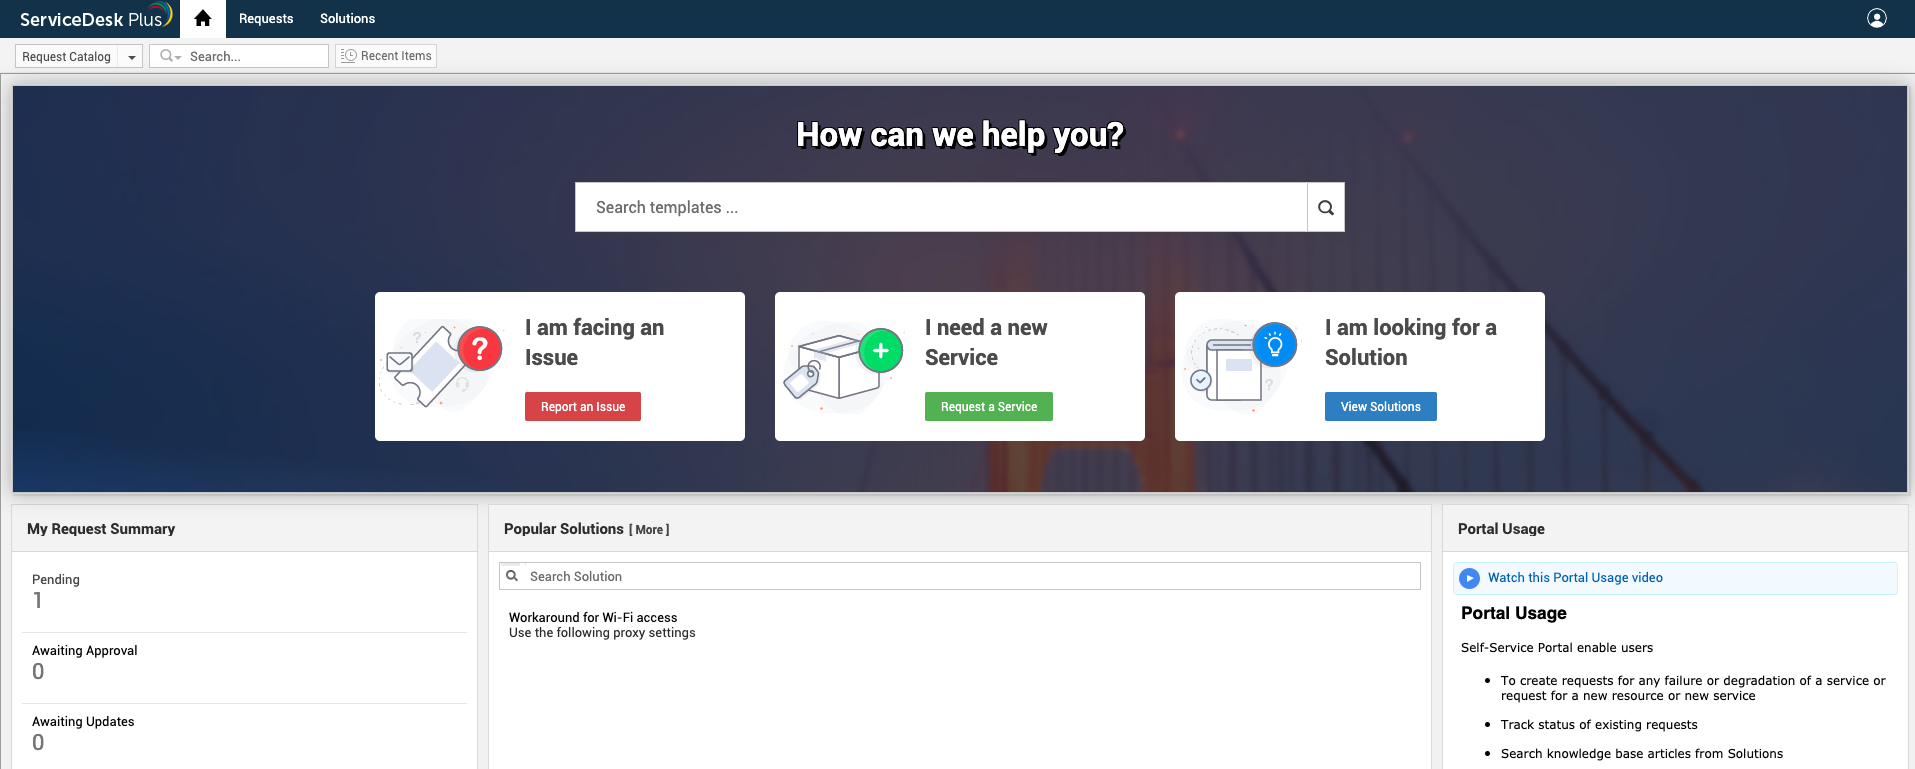This screenshot has width=1915, height=769.
Task: Click the 'I need a new Service' heading
Action: pyautogui.click(x=986, y=342)
